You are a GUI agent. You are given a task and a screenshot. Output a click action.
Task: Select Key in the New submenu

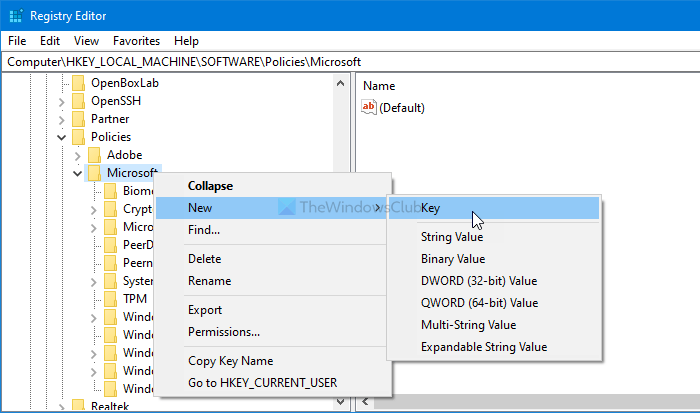tap(494, 208)
